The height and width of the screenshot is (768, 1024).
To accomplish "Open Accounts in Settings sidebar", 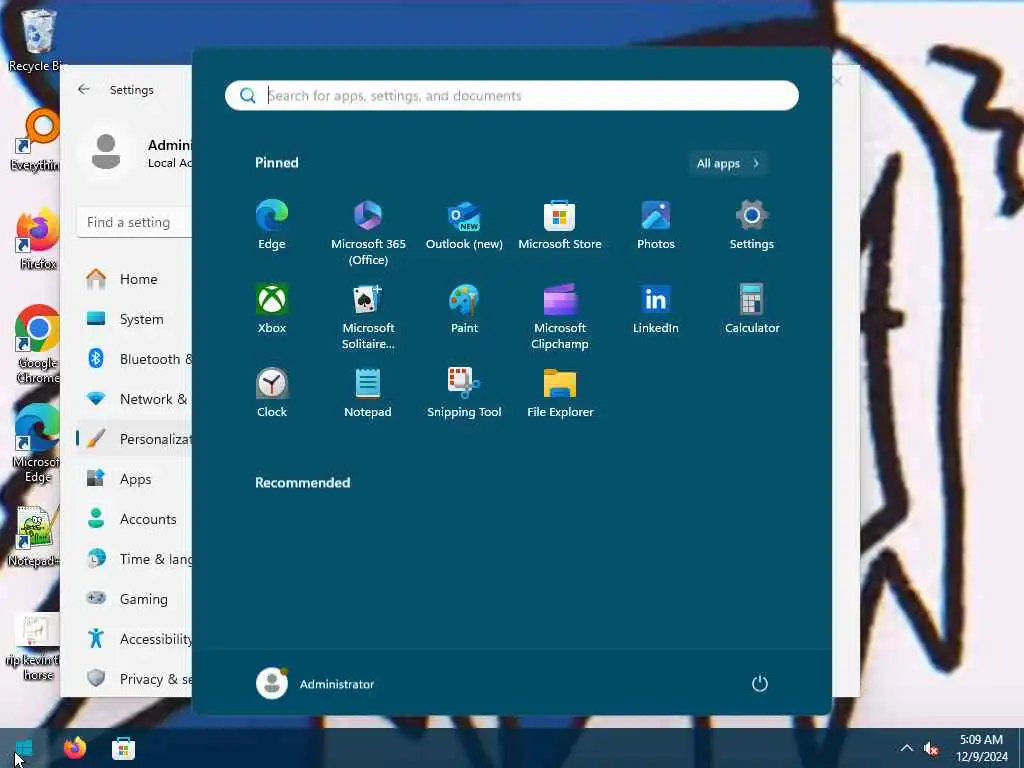I will tap(134, 519).
